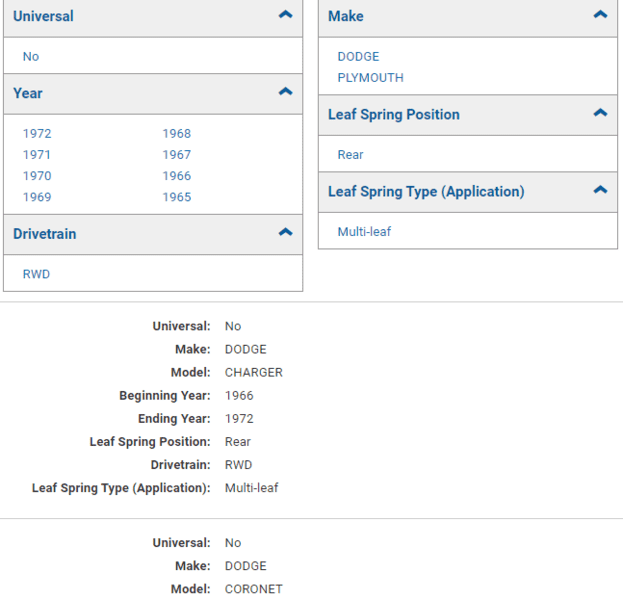
Task: Click the Year section header title
Action: tap(27, 93)
